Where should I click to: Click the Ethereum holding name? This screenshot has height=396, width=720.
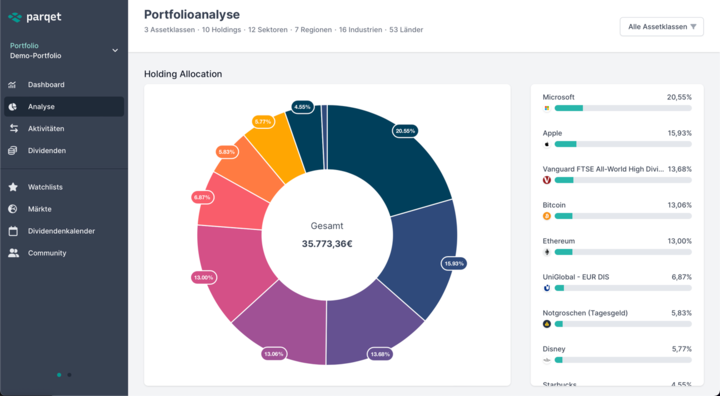click(559, 241)
